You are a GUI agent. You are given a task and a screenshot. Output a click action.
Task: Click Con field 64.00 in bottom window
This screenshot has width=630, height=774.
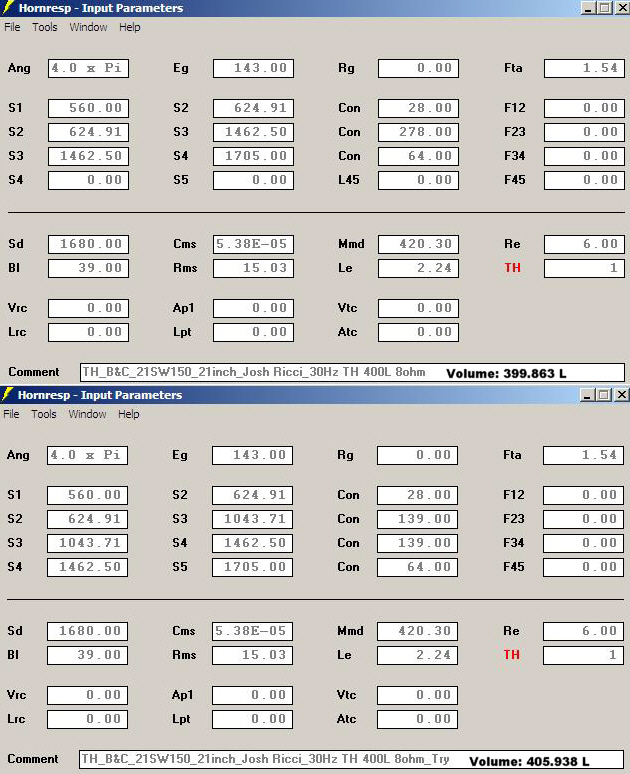pyautogui.click(x=417, y=567)
